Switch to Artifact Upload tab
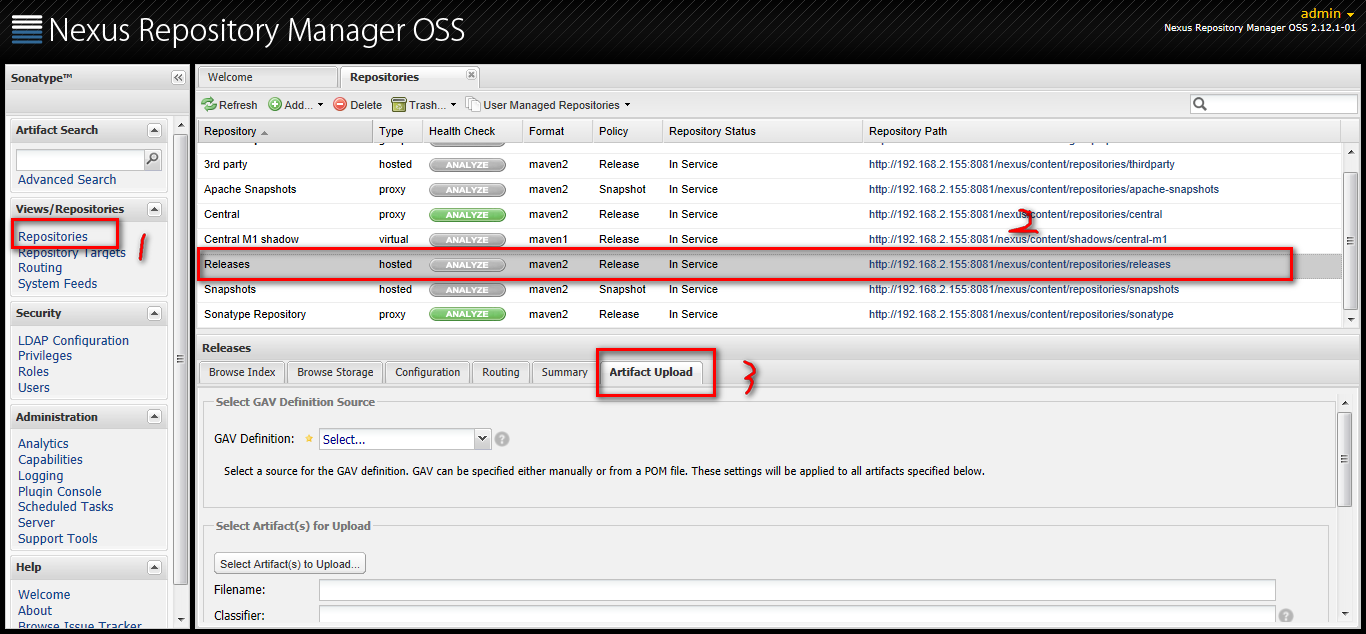 pyautogui.click(x=651, y=372)
